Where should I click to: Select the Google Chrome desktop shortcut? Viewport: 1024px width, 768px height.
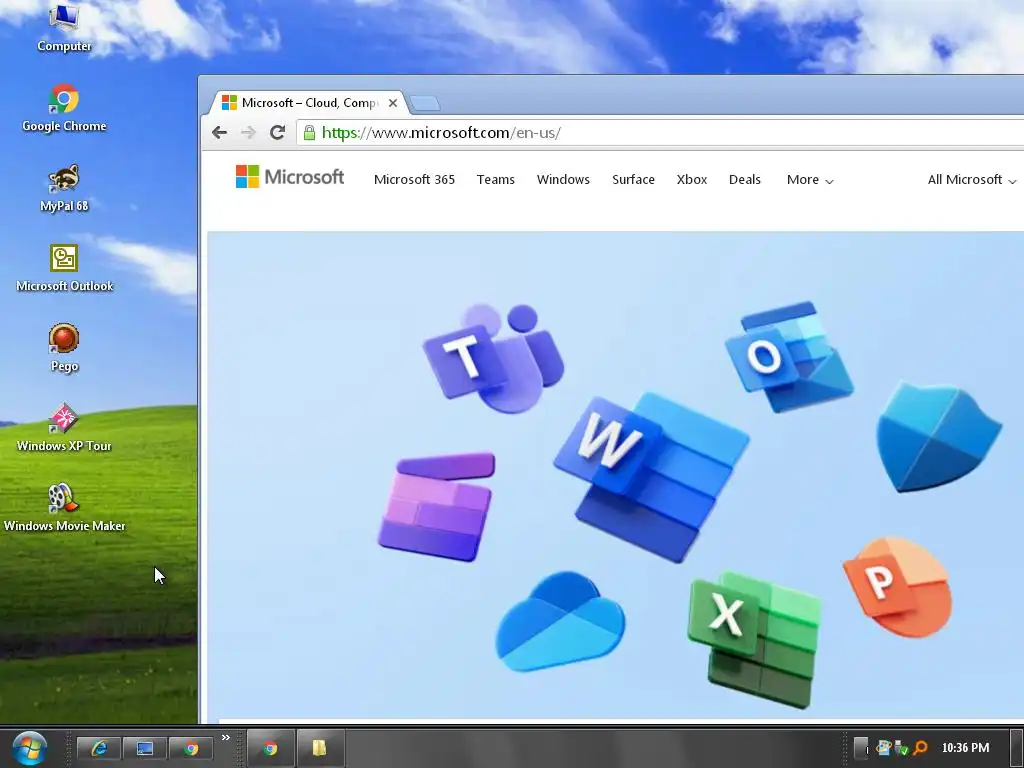[x=64, y=108]
